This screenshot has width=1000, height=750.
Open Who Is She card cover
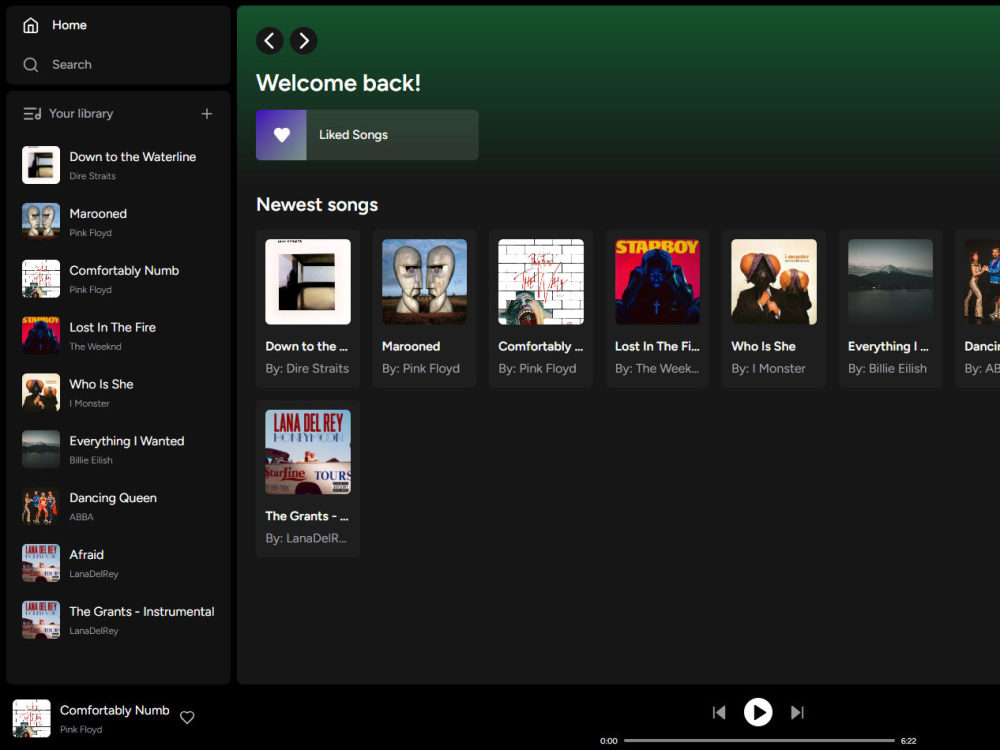(774, 282)
